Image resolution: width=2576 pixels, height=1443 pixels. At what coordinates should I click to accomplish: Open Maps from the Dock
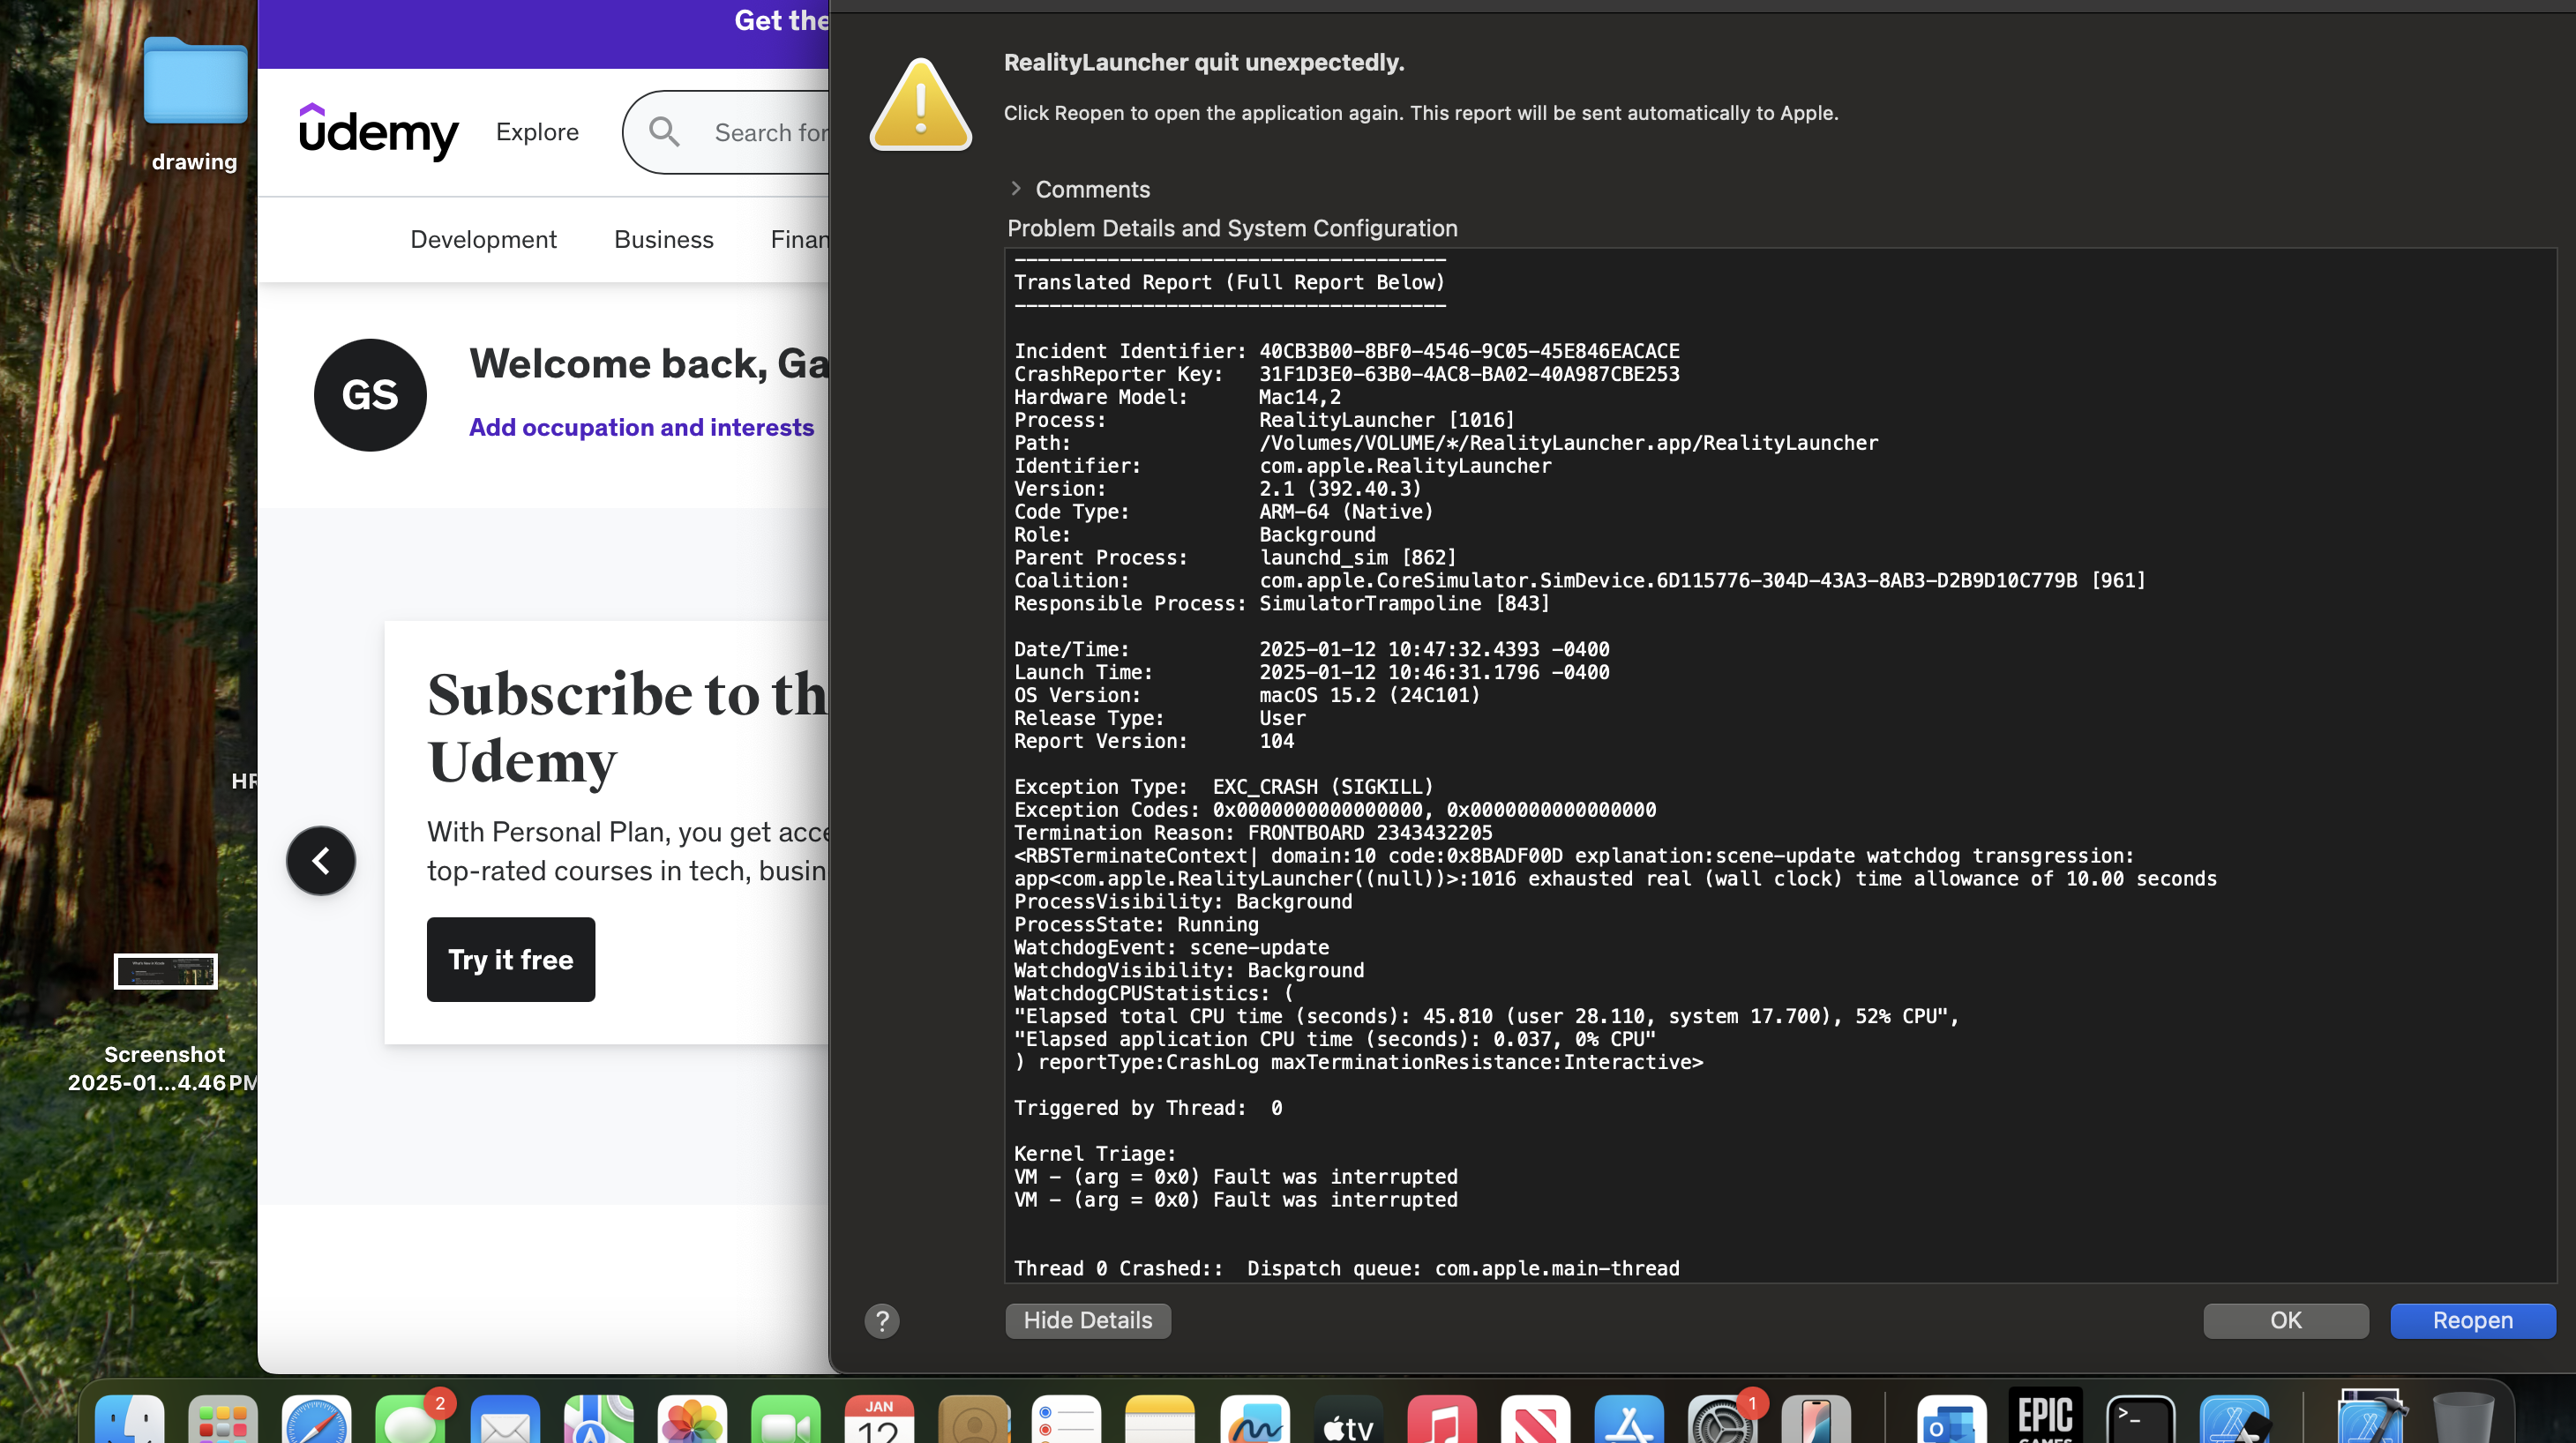[598, 1418]
